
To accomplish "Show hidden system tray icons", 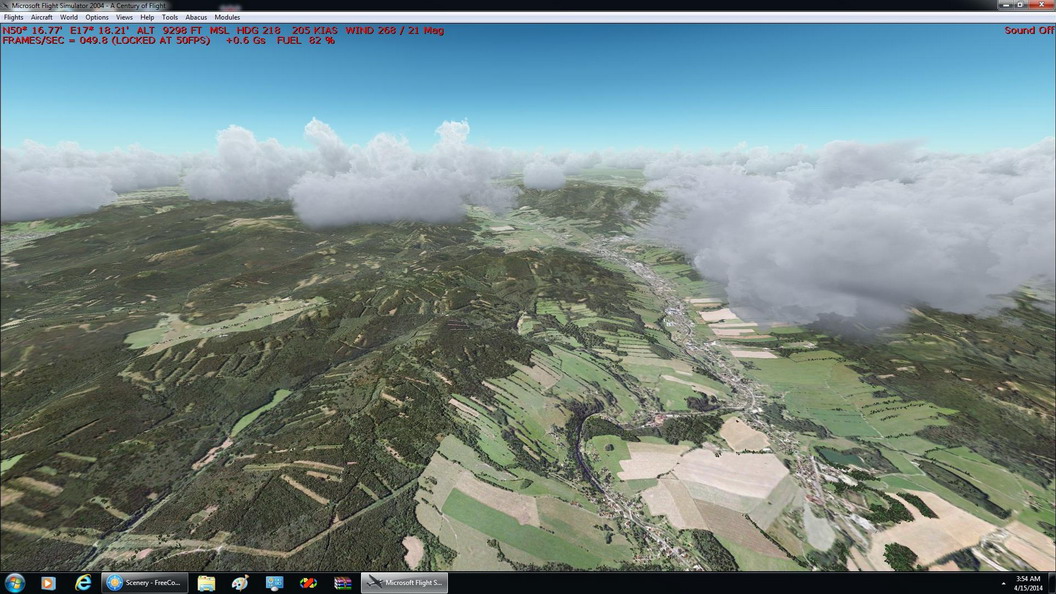I will [1003, 583].
